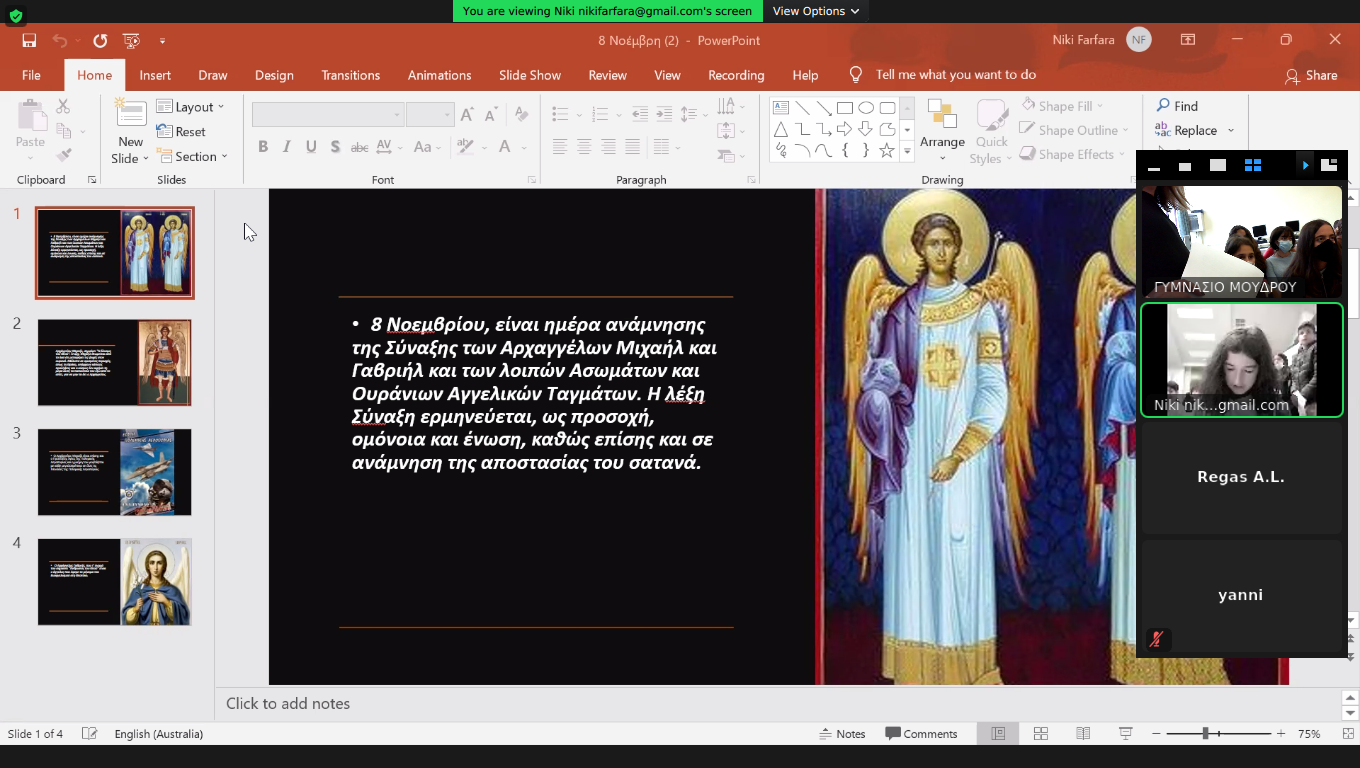Select slide 3 thumbnail
Image resolution: width=1360 pixels, height=768 pixels.
pyautogui.click(x=114, y=472)
